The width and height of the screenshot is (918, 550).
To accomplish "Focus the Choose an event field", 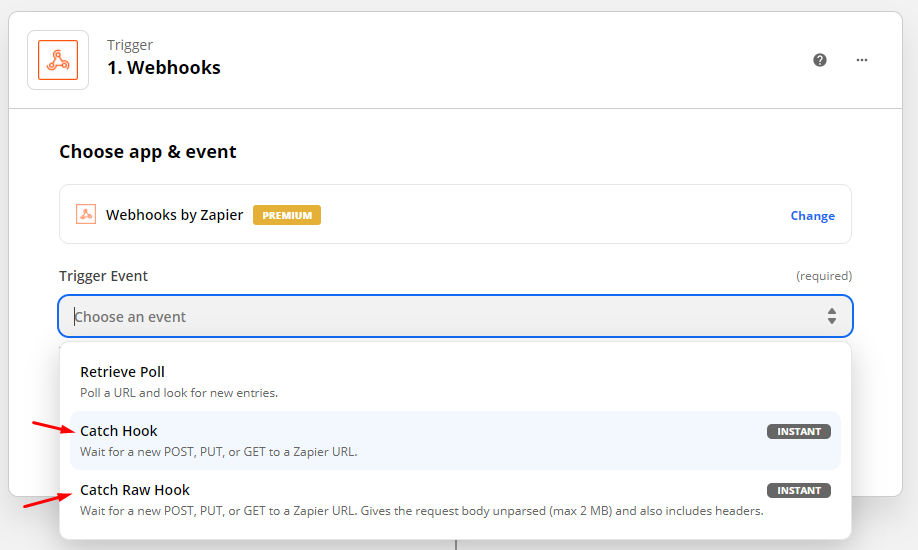I will tap(455, 316).
